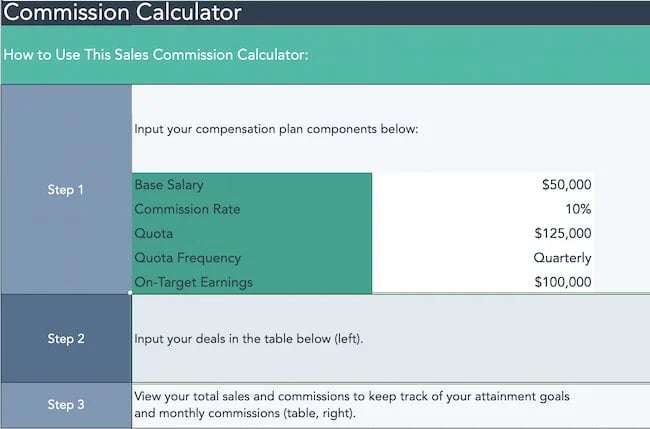Viewport: 650px width, 429px height.
Task: Select the Step 1 cell
Action: click(x=66, y=189)
